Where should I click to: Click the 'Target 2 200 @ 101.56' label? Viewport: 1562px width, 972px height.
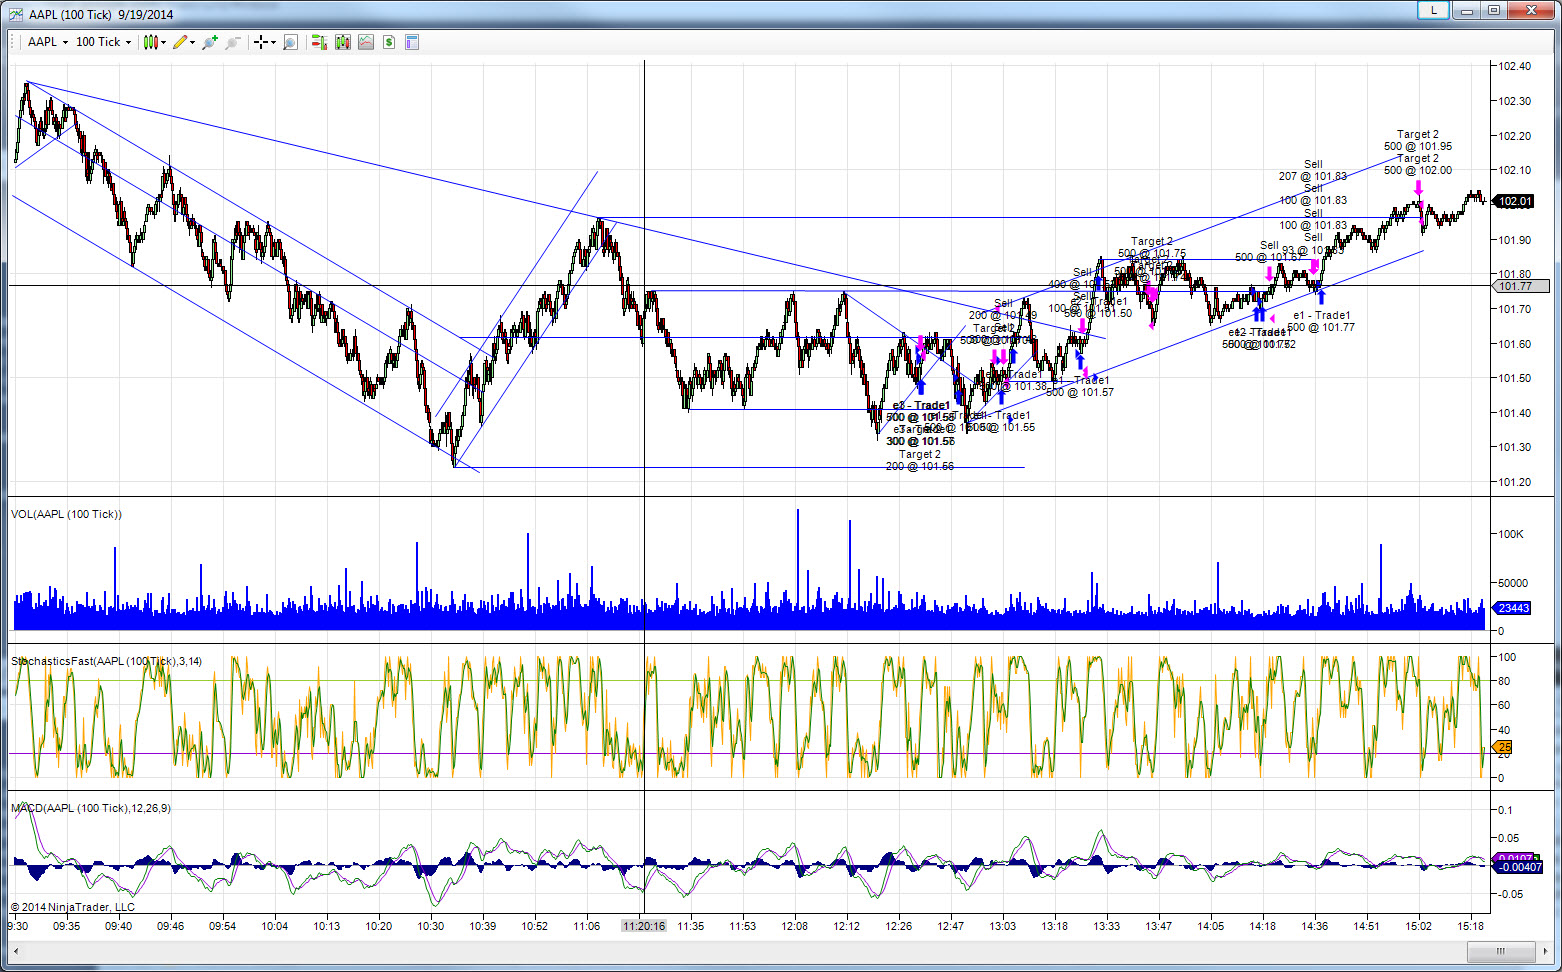pos(920,460)
